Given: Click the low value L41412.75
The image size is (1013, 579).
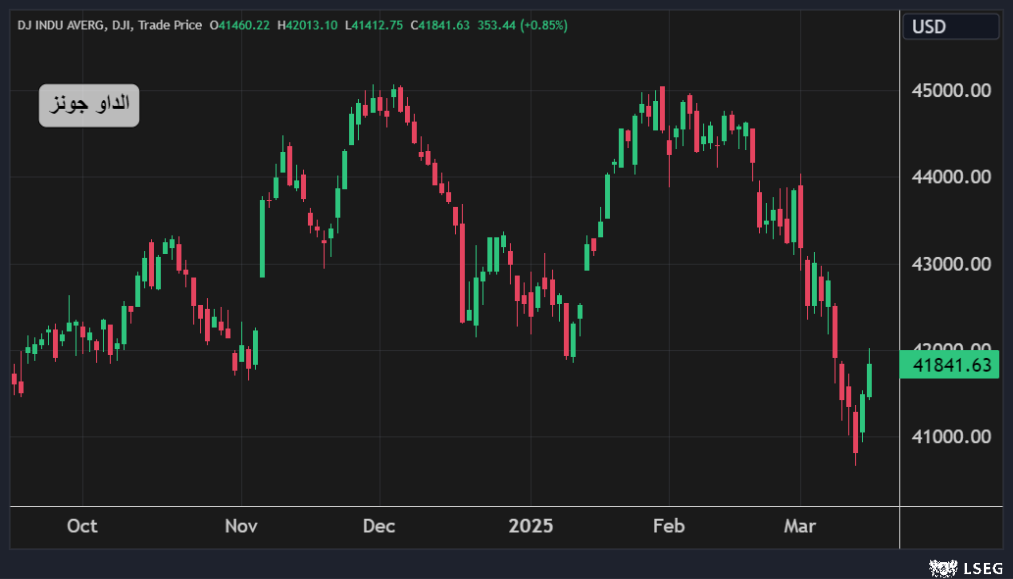Looking at the screenshot, I should click(x=374, y=25).
